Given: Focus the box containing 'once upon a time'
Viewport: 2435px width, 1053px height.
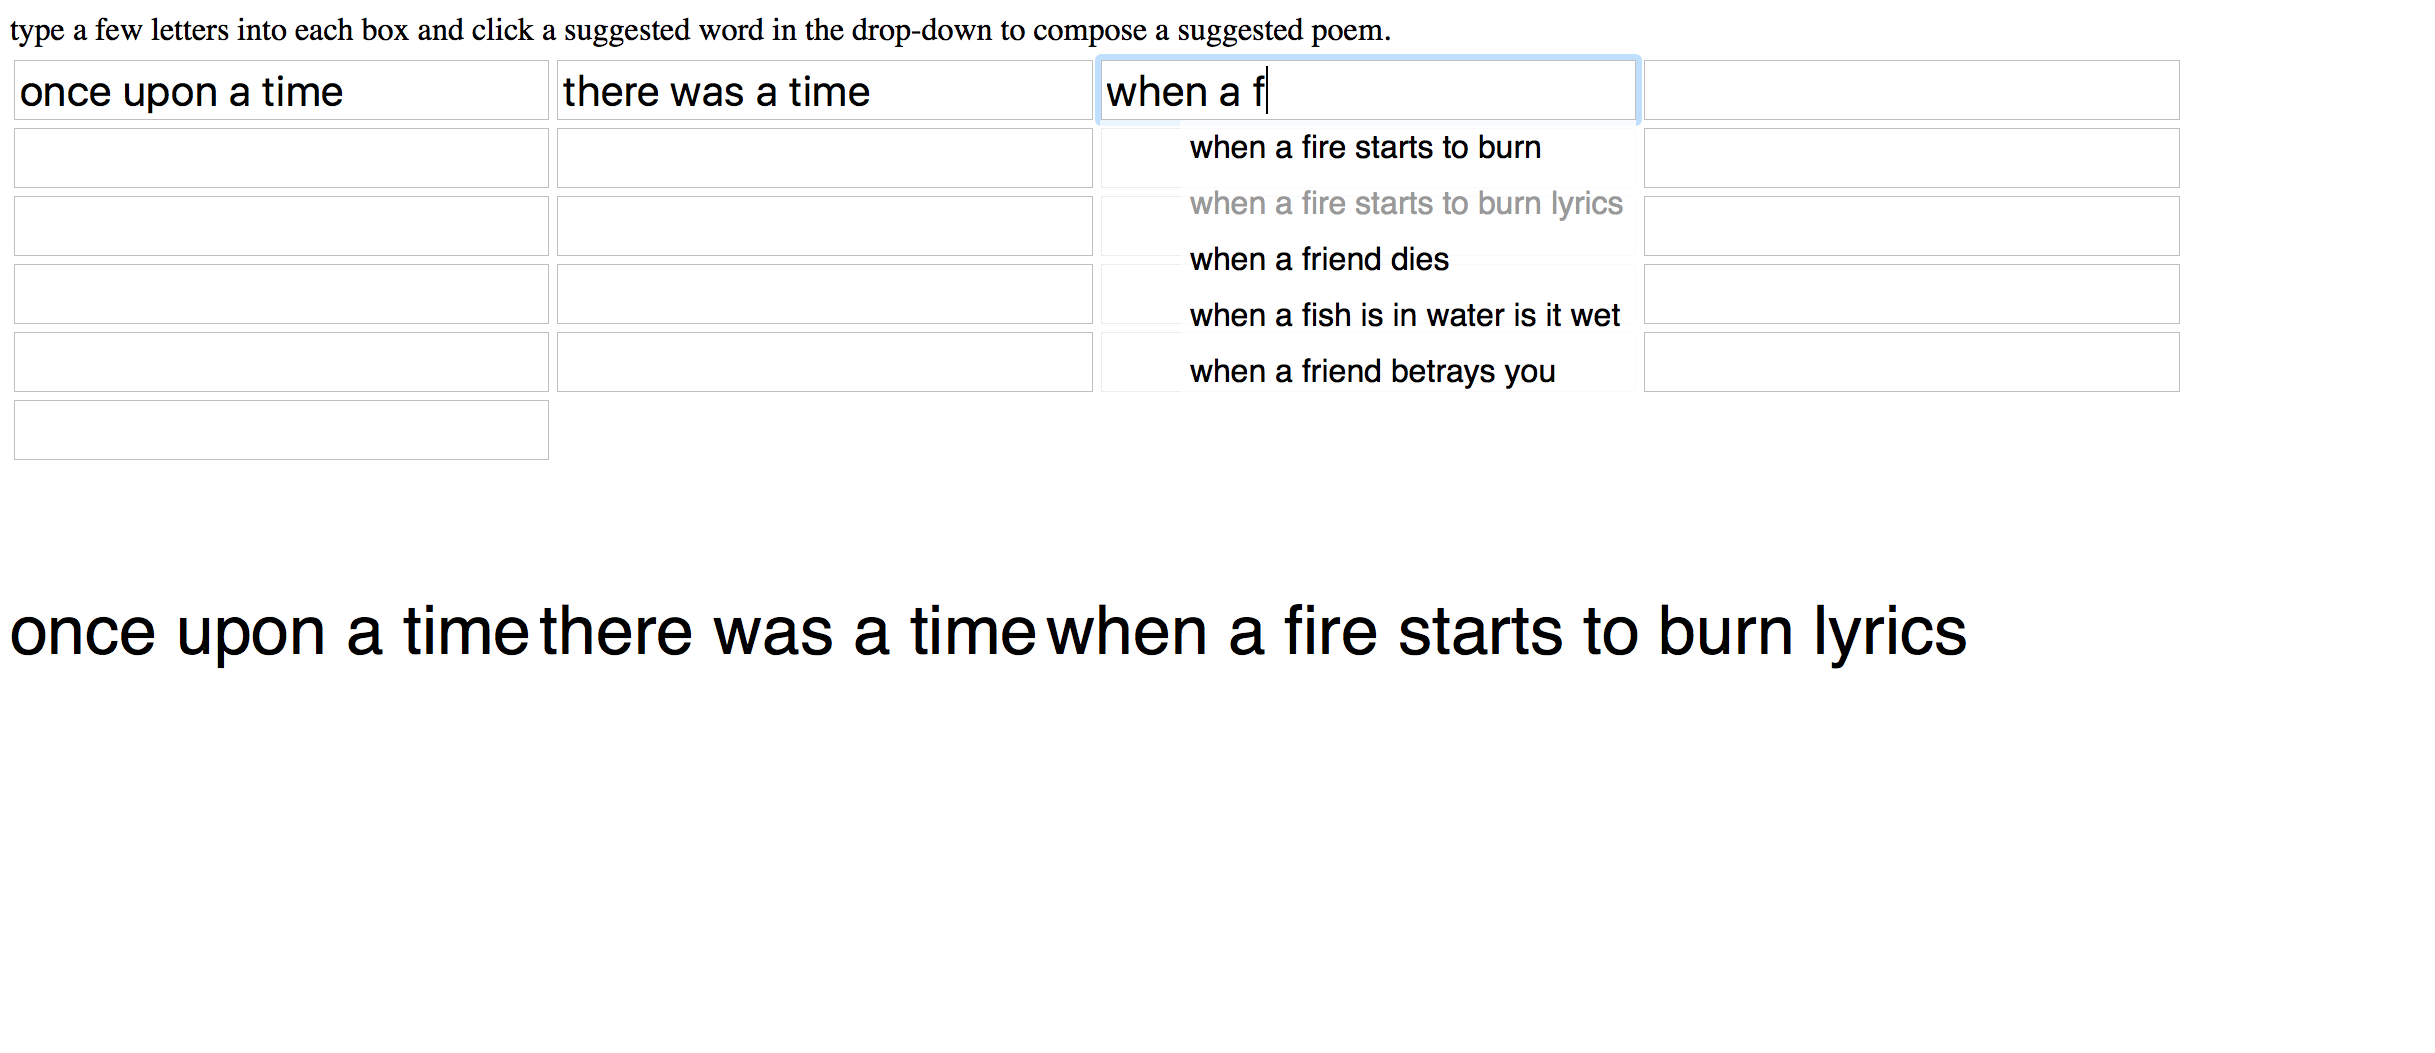Looking at the screenshot, I should pos(281,90).
